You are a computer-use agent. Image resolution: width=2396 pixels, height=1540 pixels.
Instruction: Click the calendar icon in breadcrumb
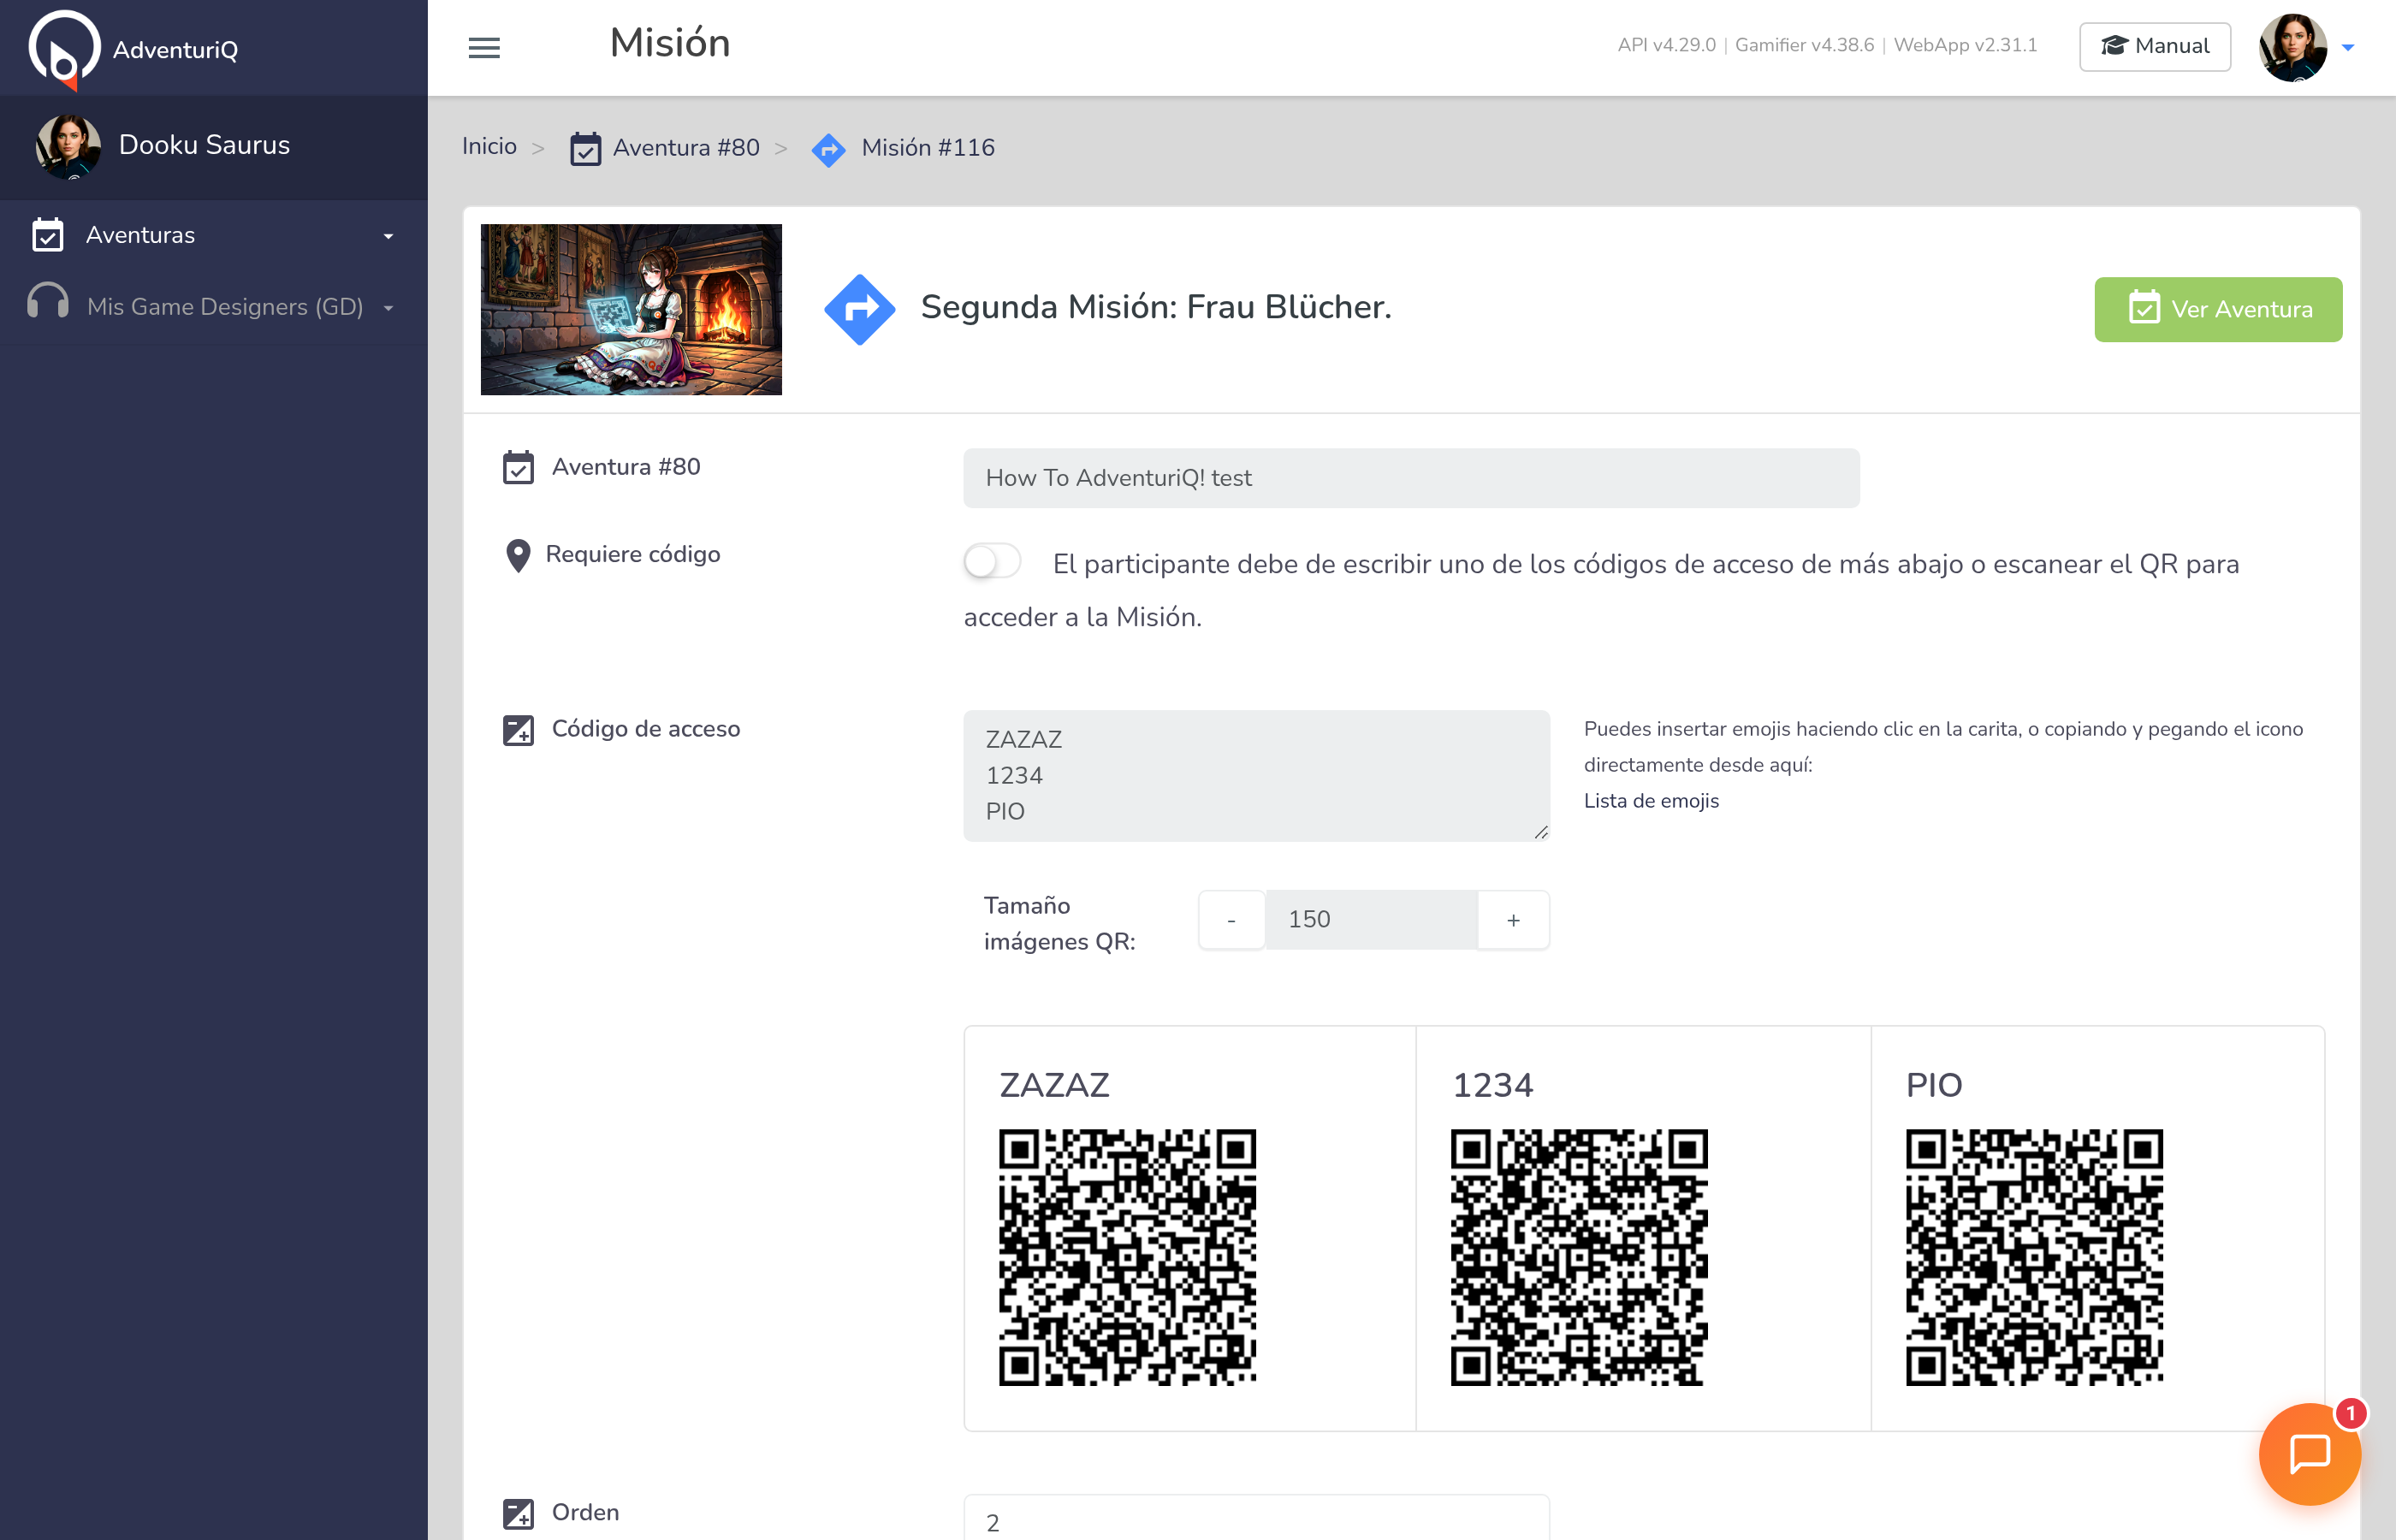(x=585, y=149)
